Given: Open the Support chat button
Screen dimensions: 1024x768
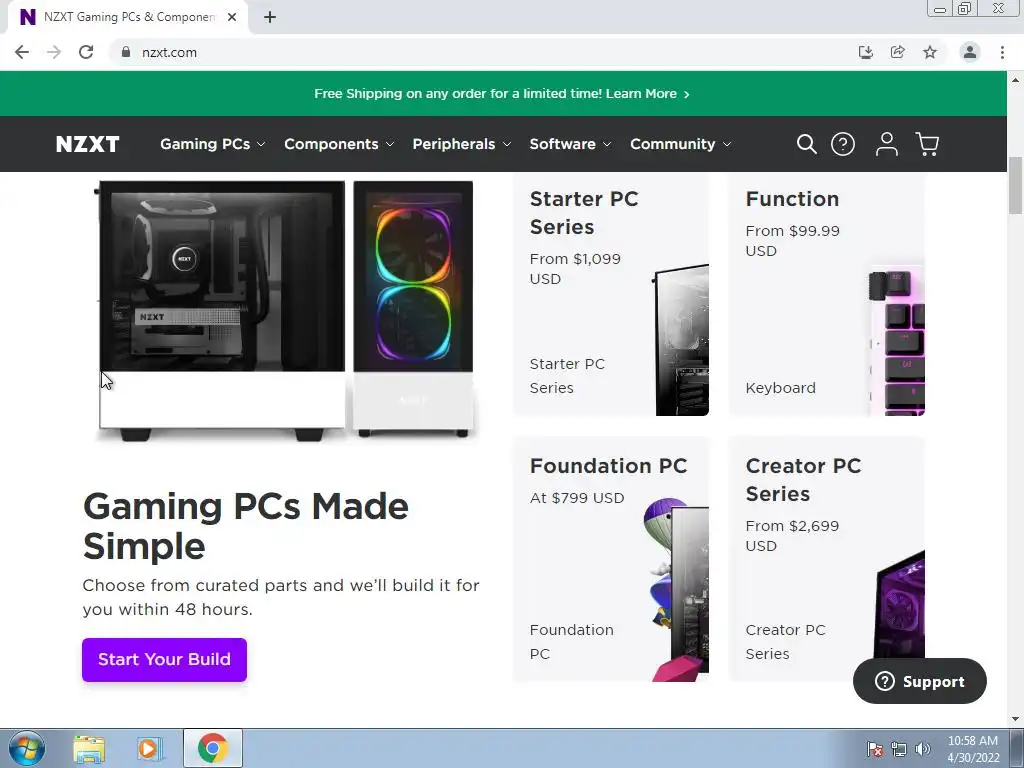Looking at the screenshot, I should point(920,681).
